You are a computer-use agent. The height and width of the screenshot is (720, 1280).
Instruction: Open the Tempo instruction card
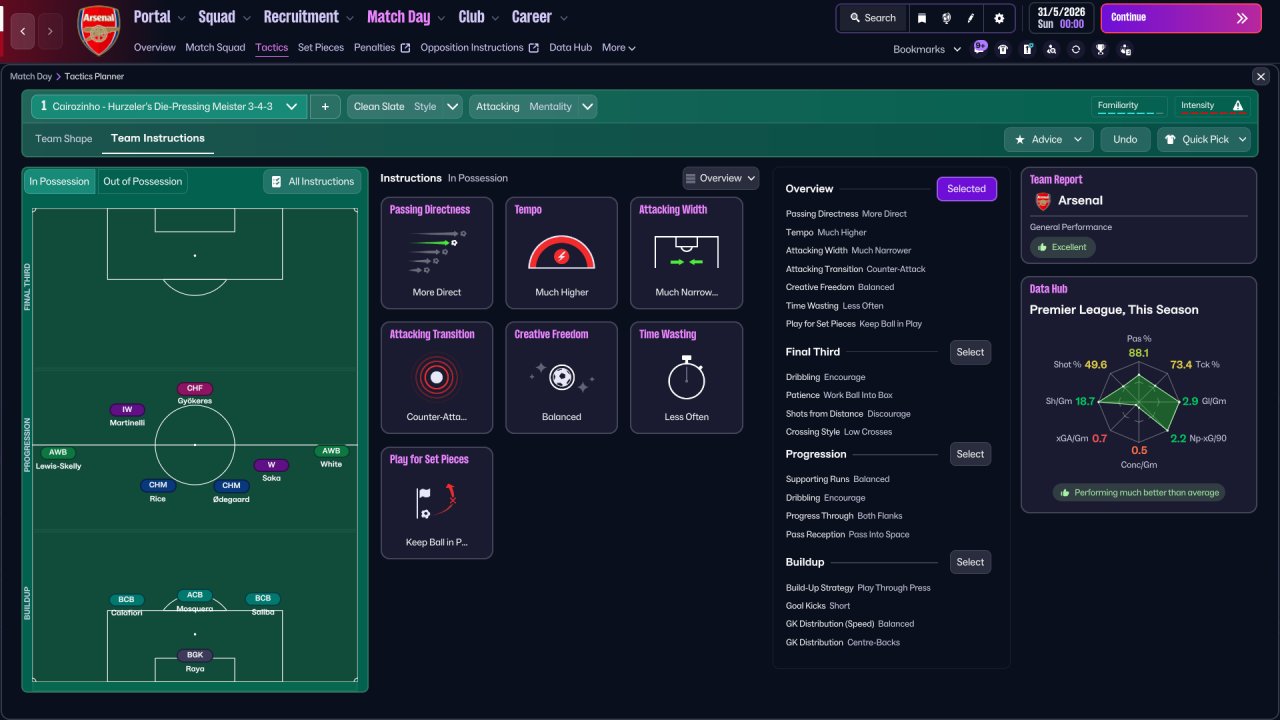point(562,252)
